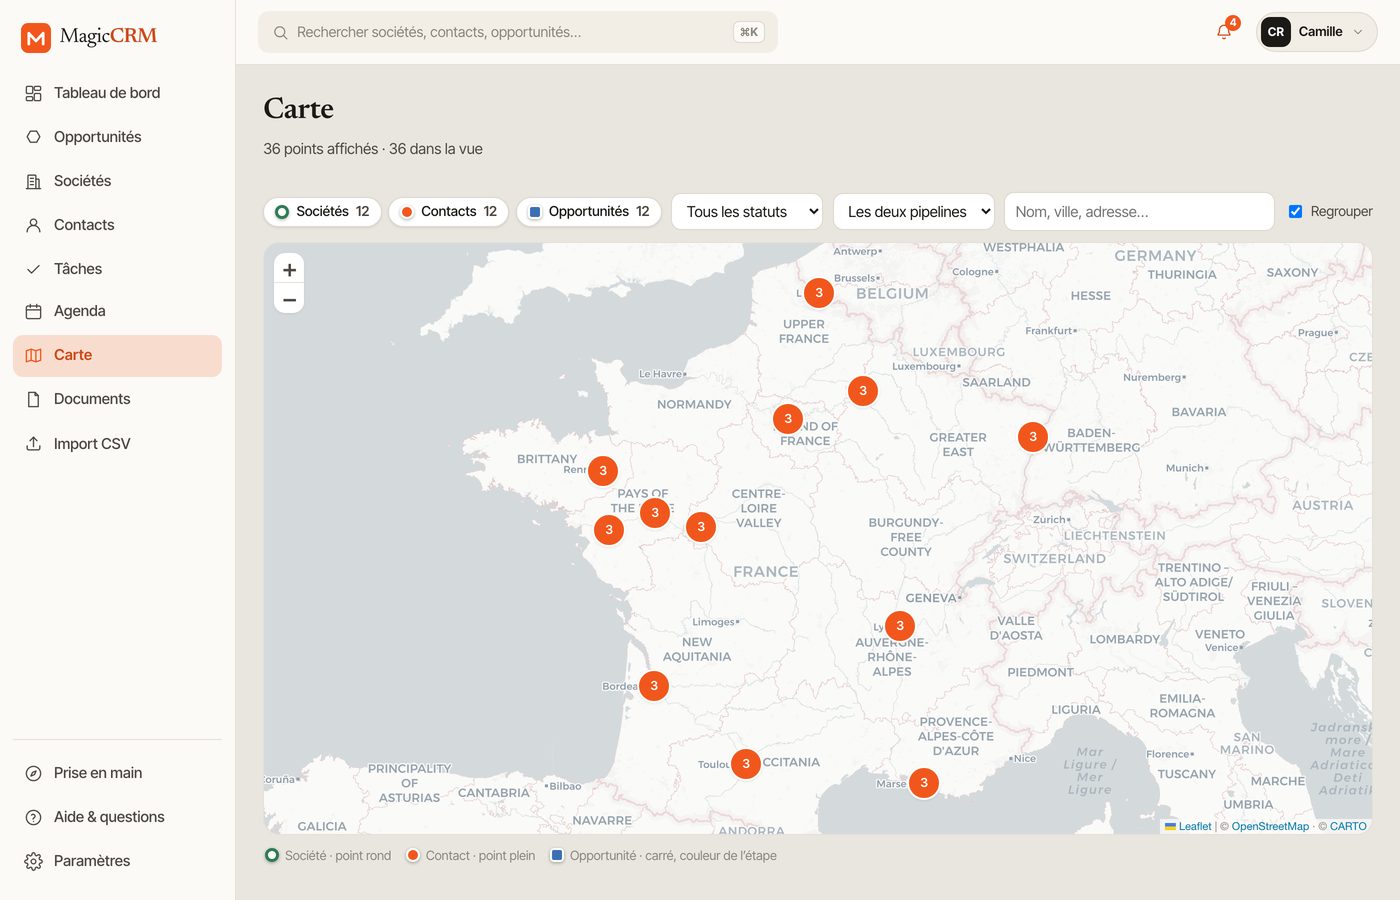Toggle the Contacts 12 filter chip
1400x900 pixels.
click(449, 212)
